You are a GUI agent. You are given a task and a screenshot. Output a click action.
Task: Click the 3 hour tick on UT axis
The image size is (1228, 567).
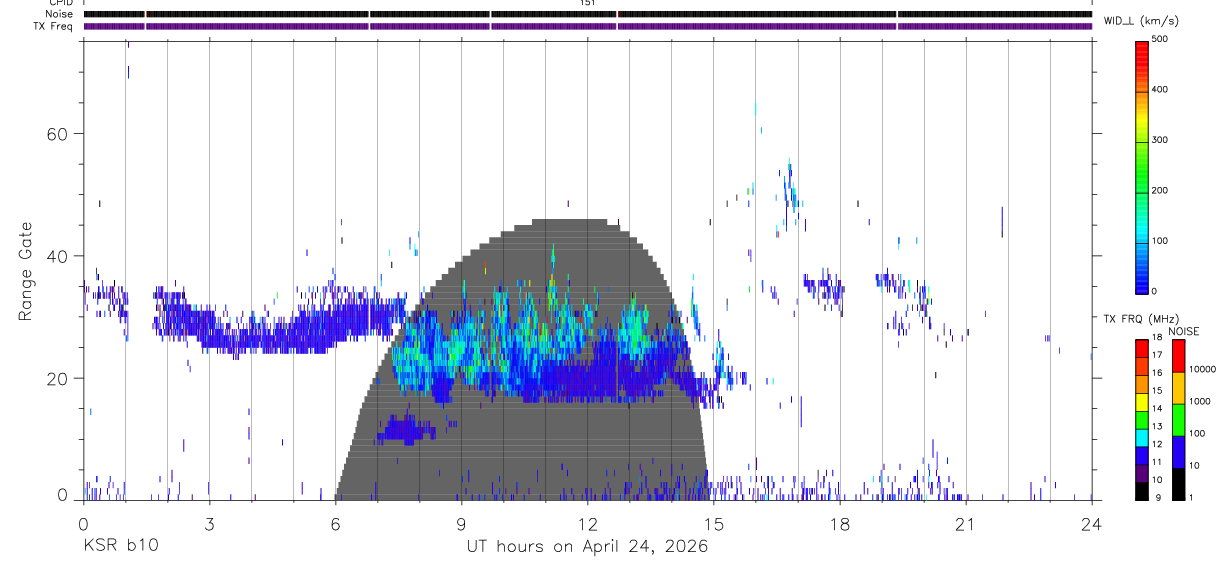[209, 523]
